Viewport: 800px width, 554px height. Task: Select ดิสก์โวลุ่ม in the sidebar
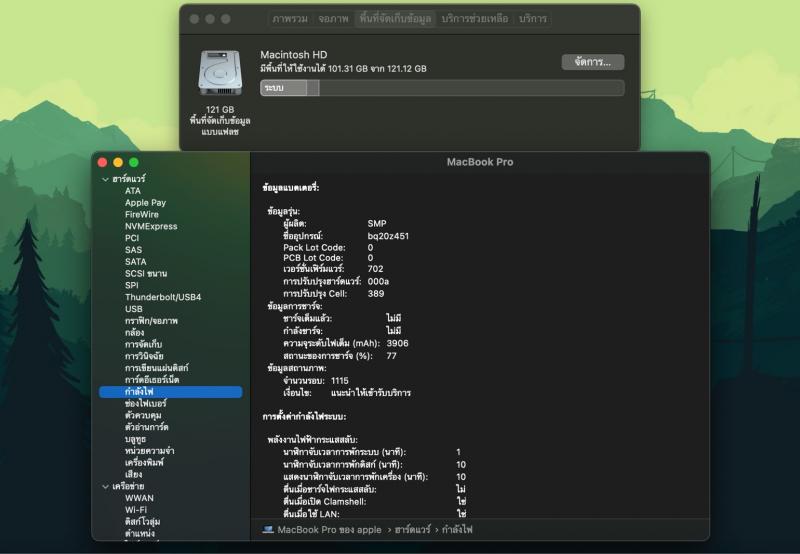(x=142, y=521)
